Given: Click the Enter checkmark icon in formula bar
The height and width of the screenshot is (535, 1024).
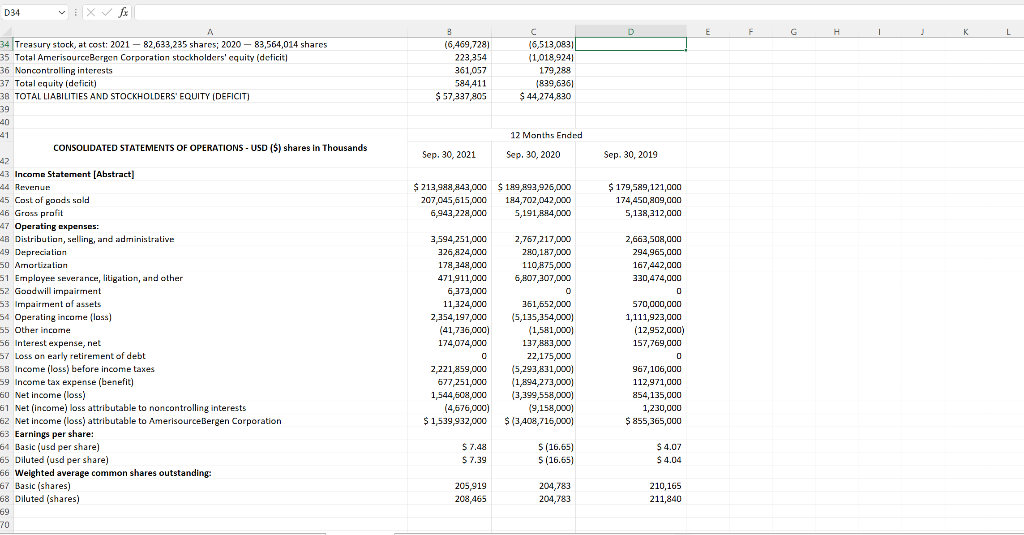Looking at the screenshot, I should click(x=106, y=12).
